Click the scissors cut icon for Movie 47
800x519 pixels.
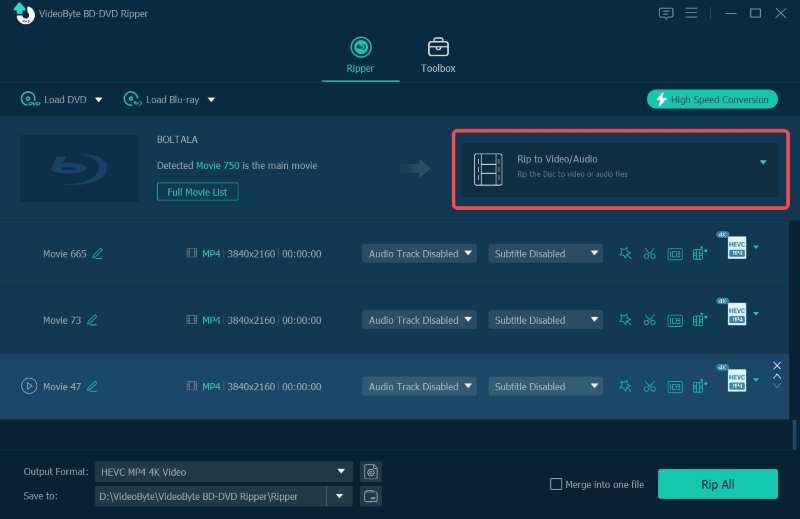tap(649, 386)
